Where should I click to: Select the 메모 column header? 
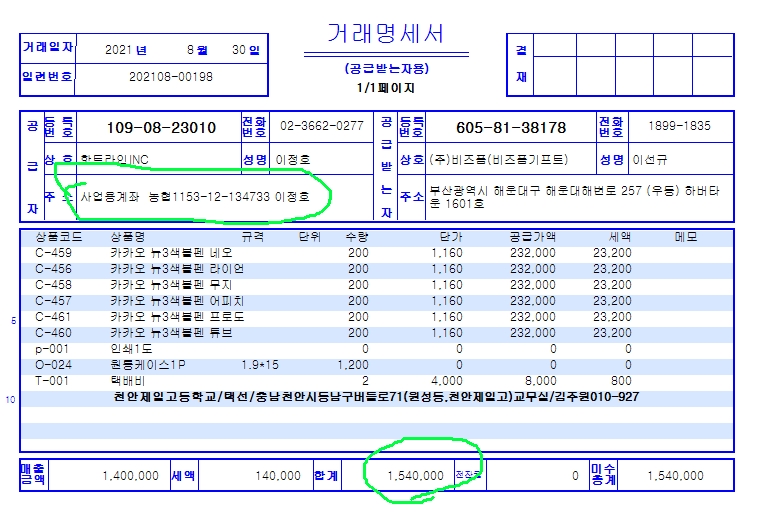tap(686, 237)
